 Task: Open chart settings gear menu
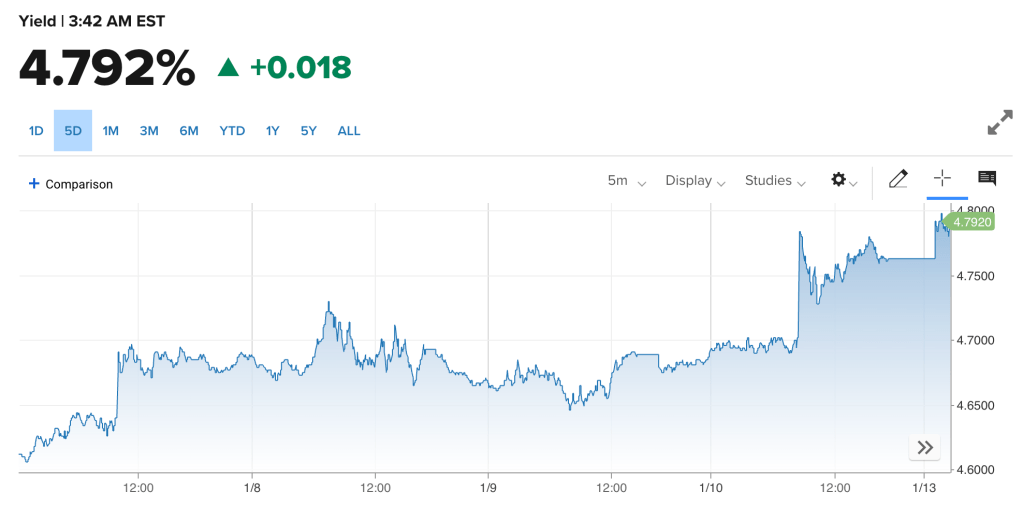tap(843, 180)
